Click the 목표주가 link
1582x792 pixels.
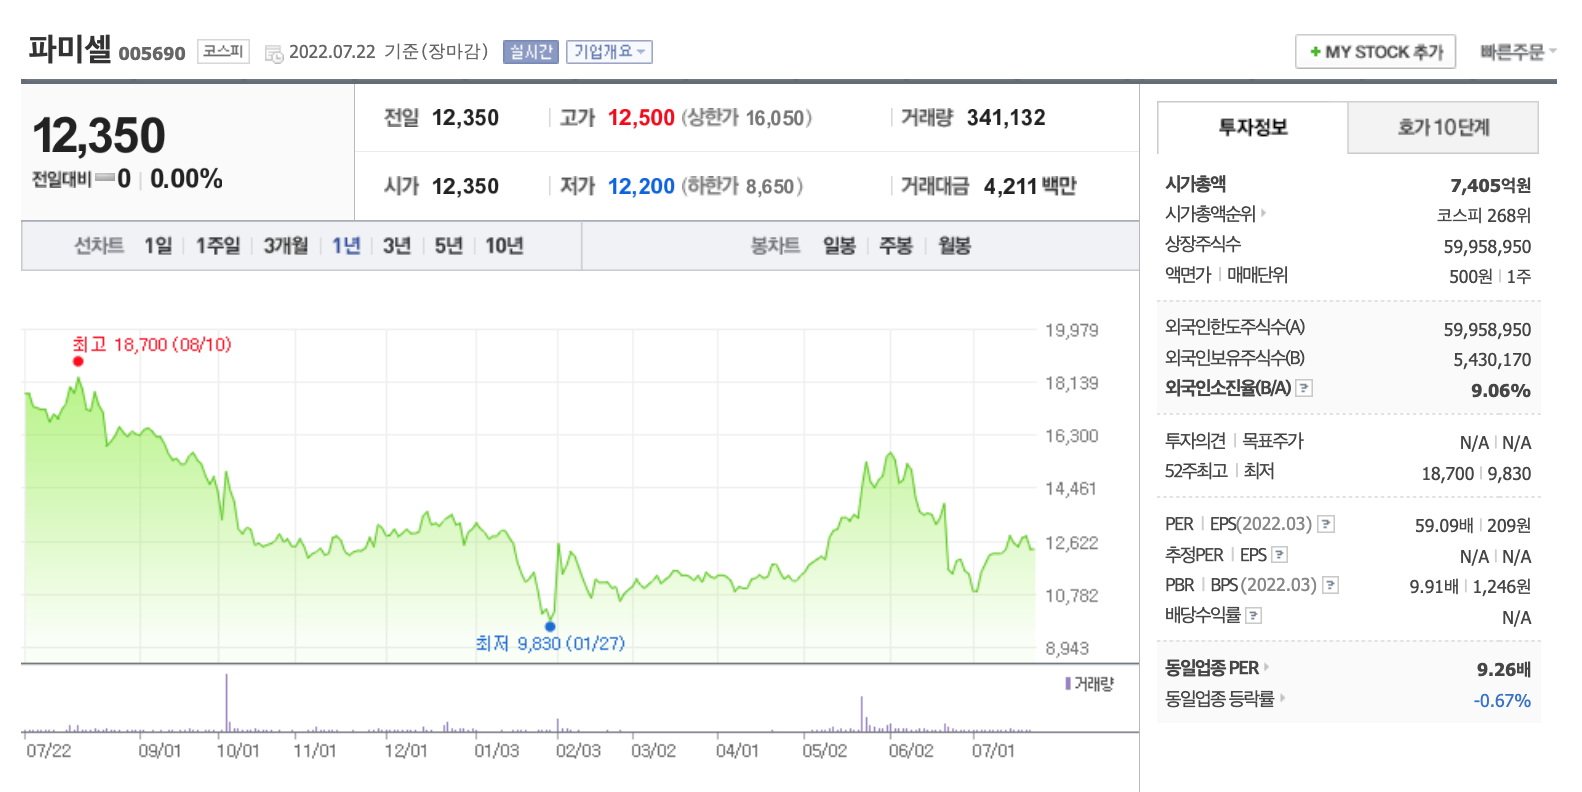click(x=1273, y=441)
